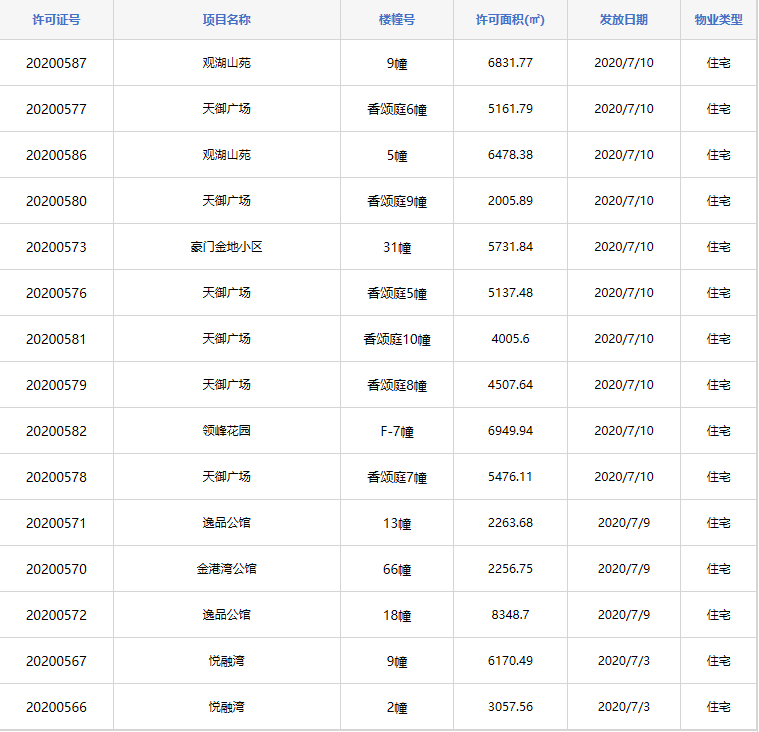Click 豪门金地小区 project name
Screen dimensions: 759x732
[227, 247]
